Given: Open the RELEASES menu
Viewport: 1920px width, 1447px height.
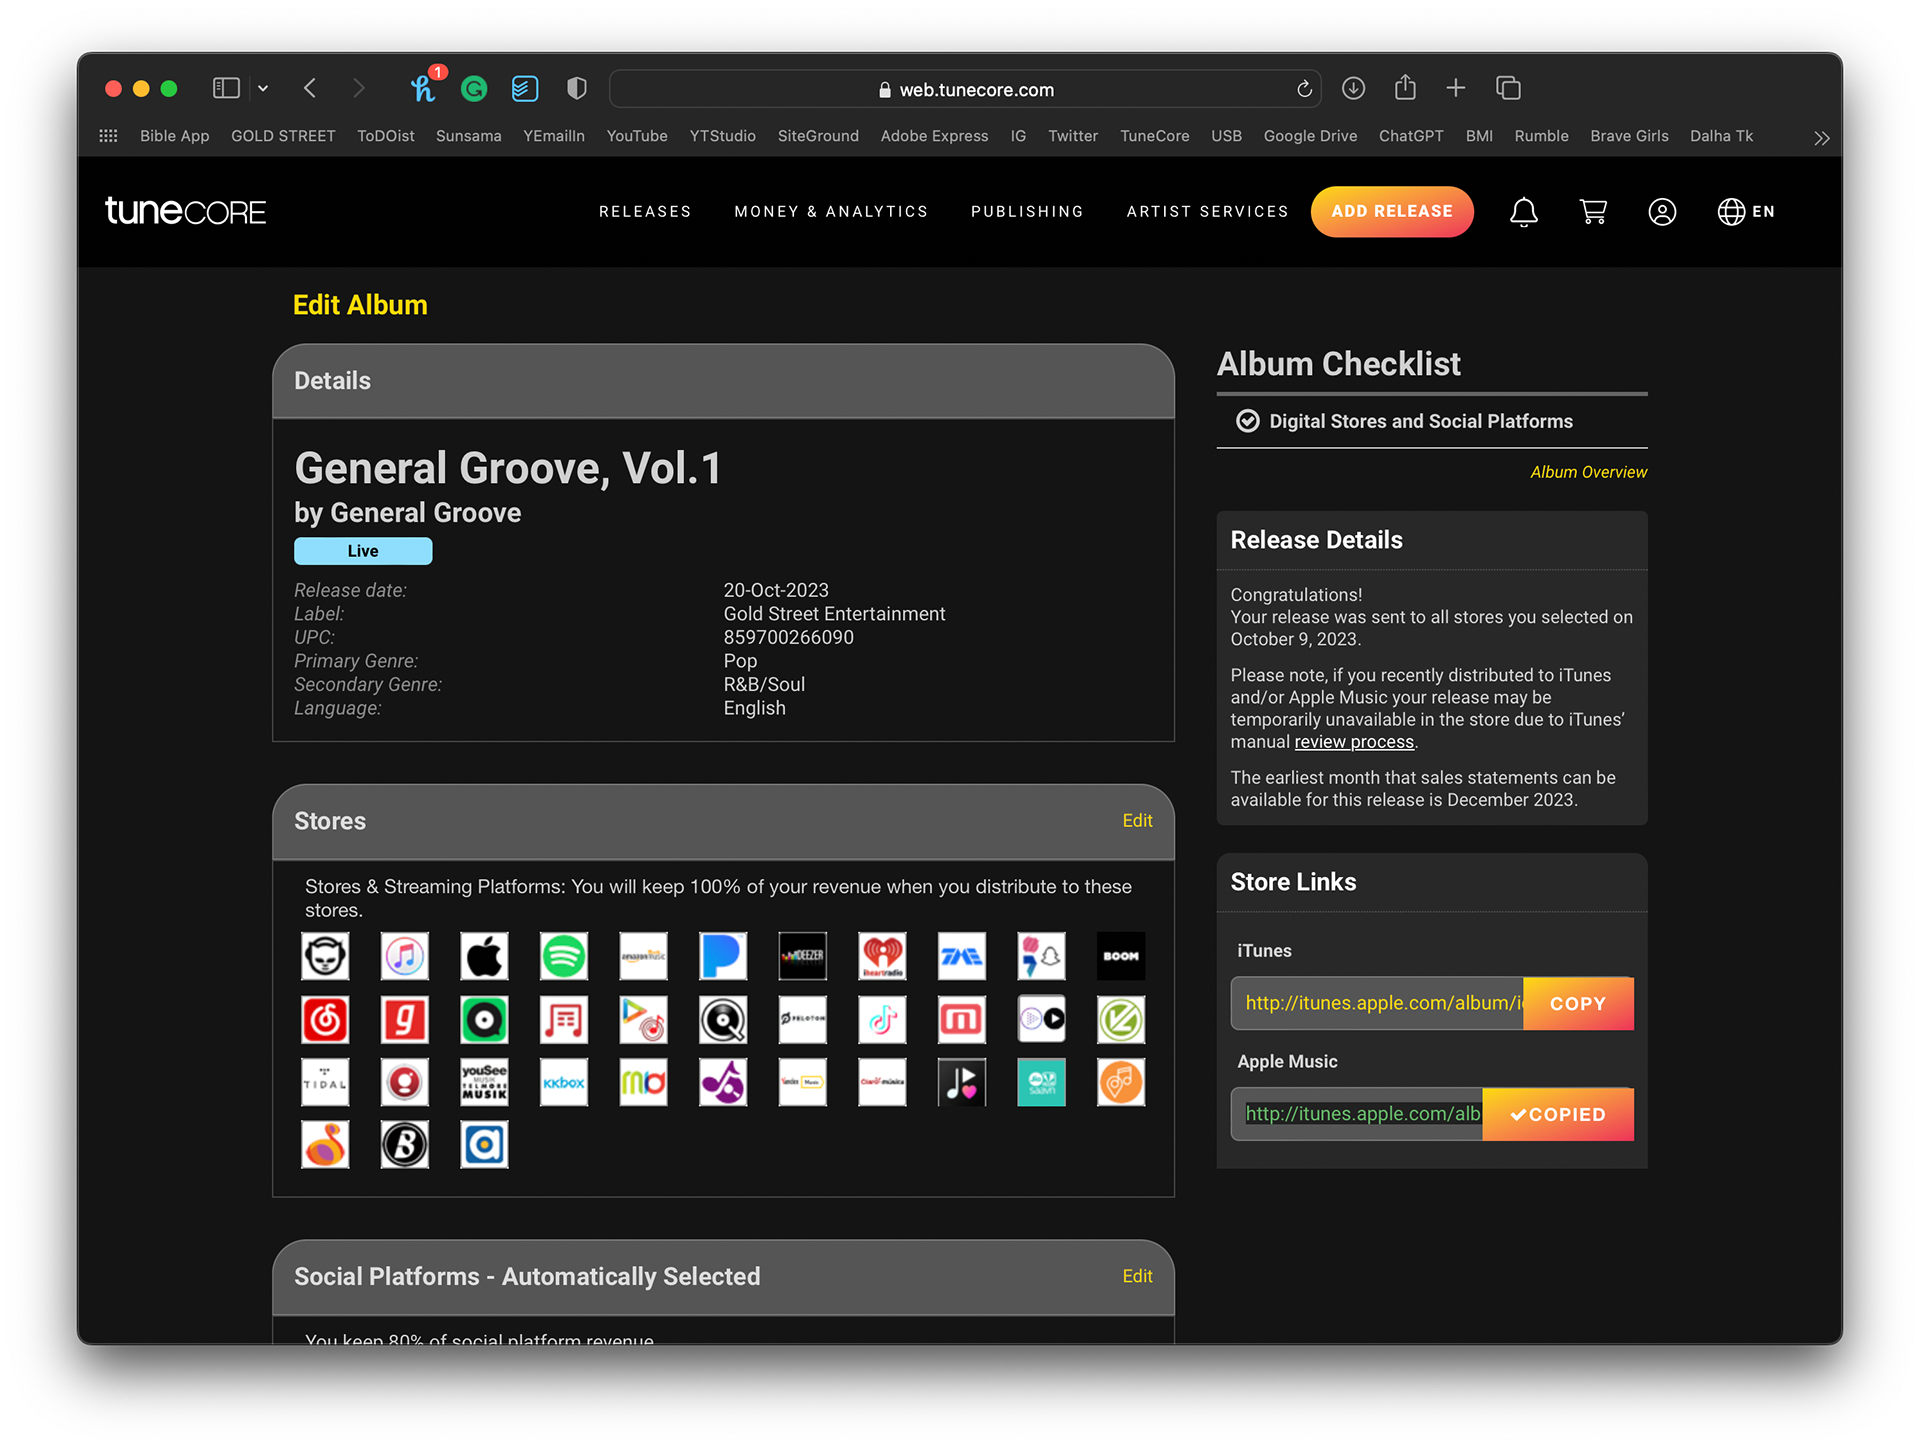Looking at the screenshot, I should pos(645,212).
